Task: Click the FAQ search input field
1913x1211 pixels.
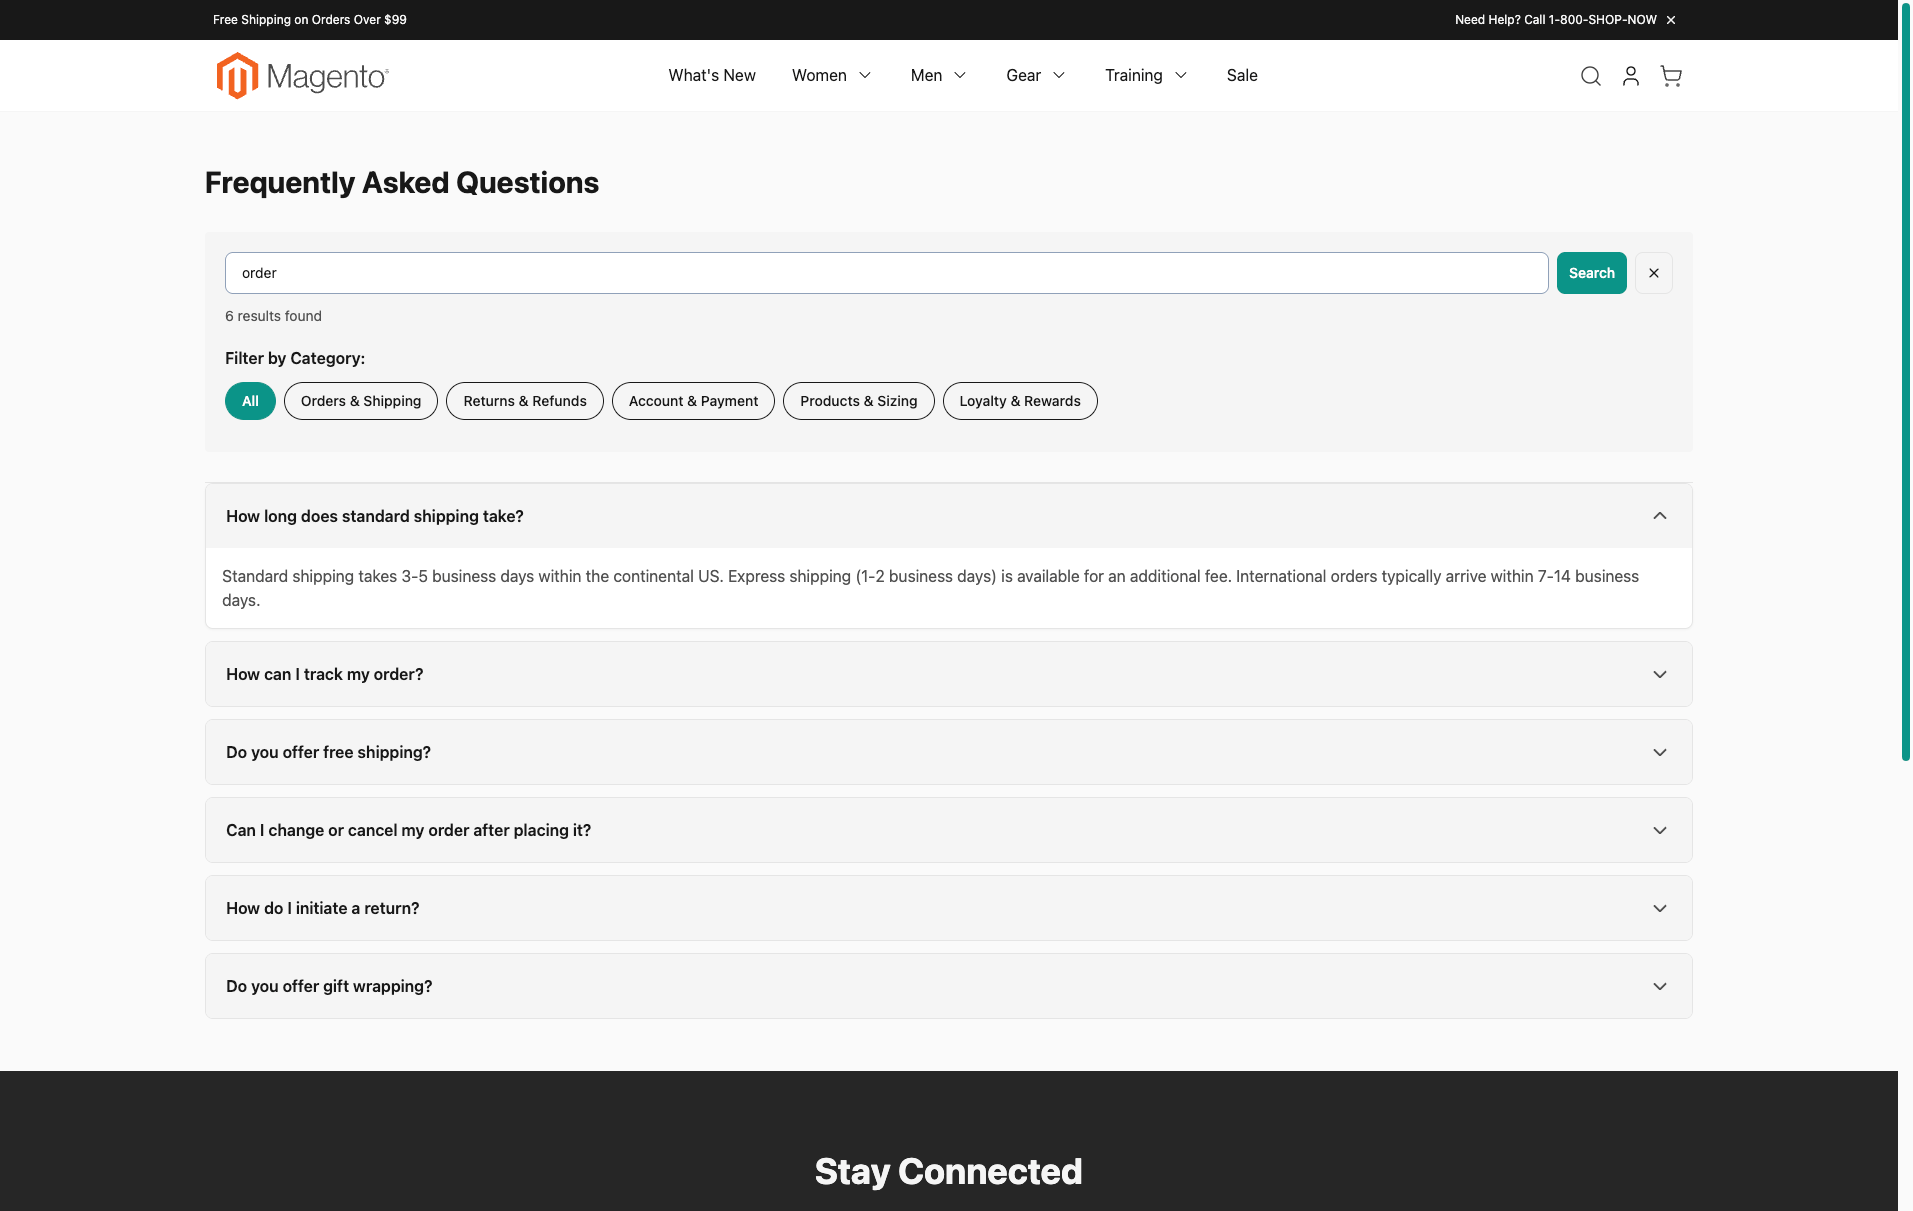Action: tap(885, 273)
